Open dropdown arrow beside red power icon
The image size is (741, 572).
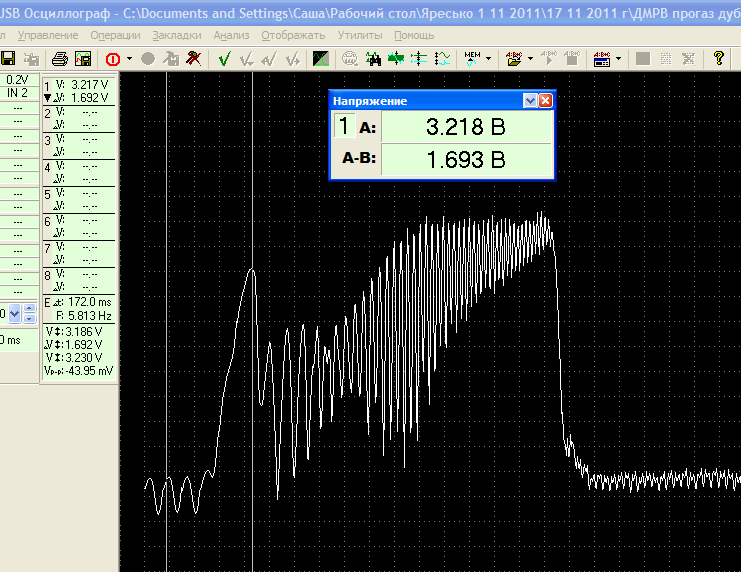tap(129, 59)
